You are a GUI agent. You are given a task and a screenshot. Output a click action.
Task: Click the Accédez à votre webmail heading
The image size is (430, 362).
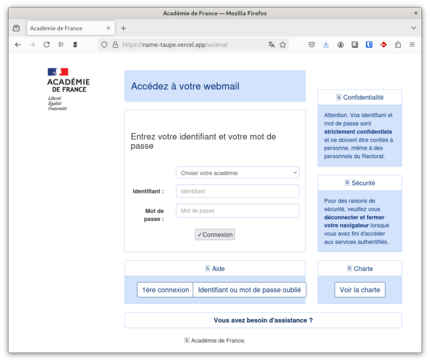[x=185, y=86]
